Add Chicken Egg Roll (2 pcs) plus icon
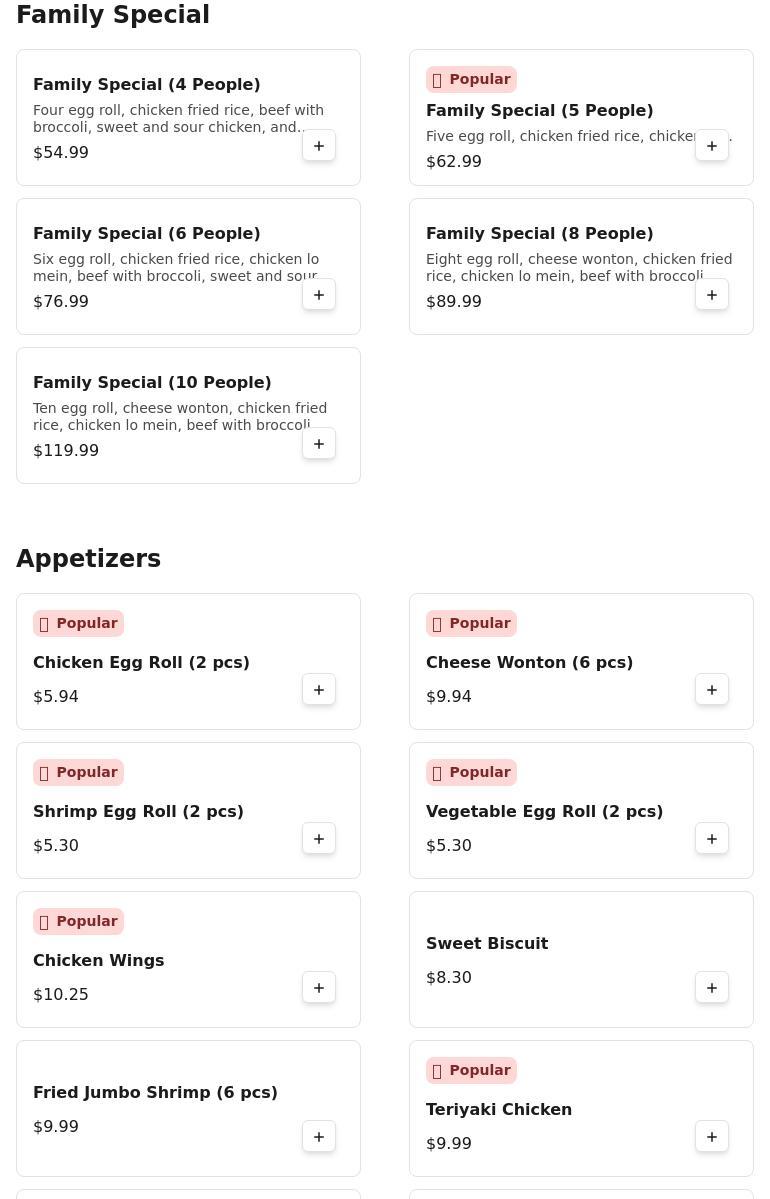This screenshot has width=770, height=1199. [x=319, y=690]
